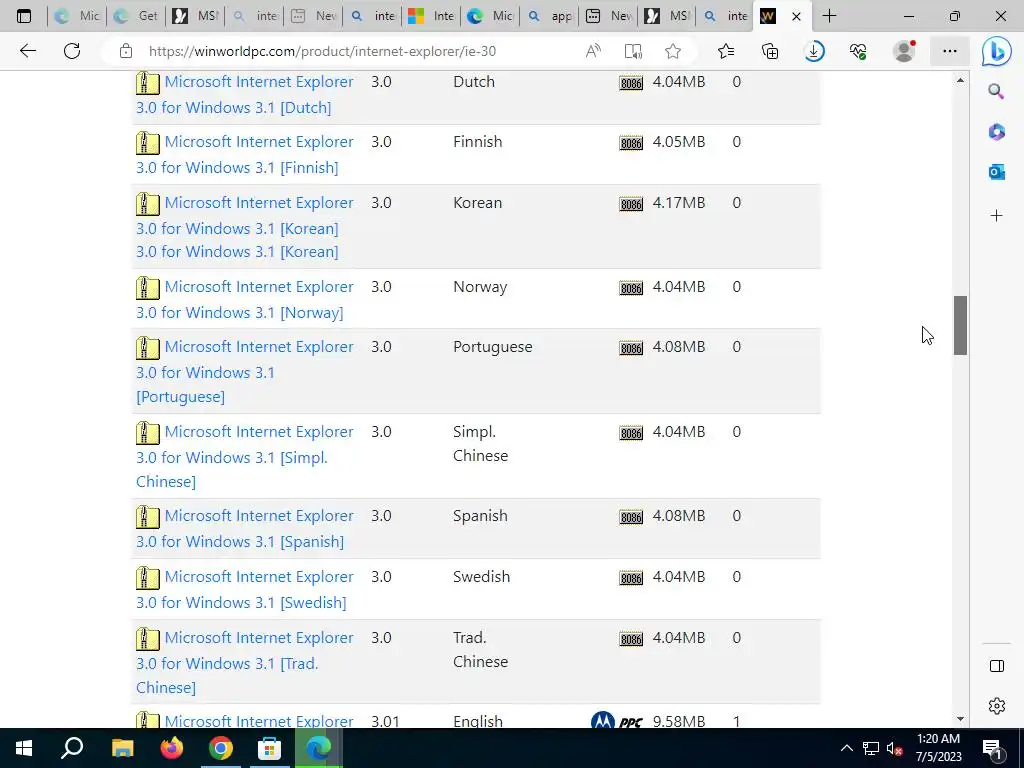Viewport: 1024px width, 768px height.
Task: Click the 'Portuguese' language cell
Action: (x=492, y=347)
